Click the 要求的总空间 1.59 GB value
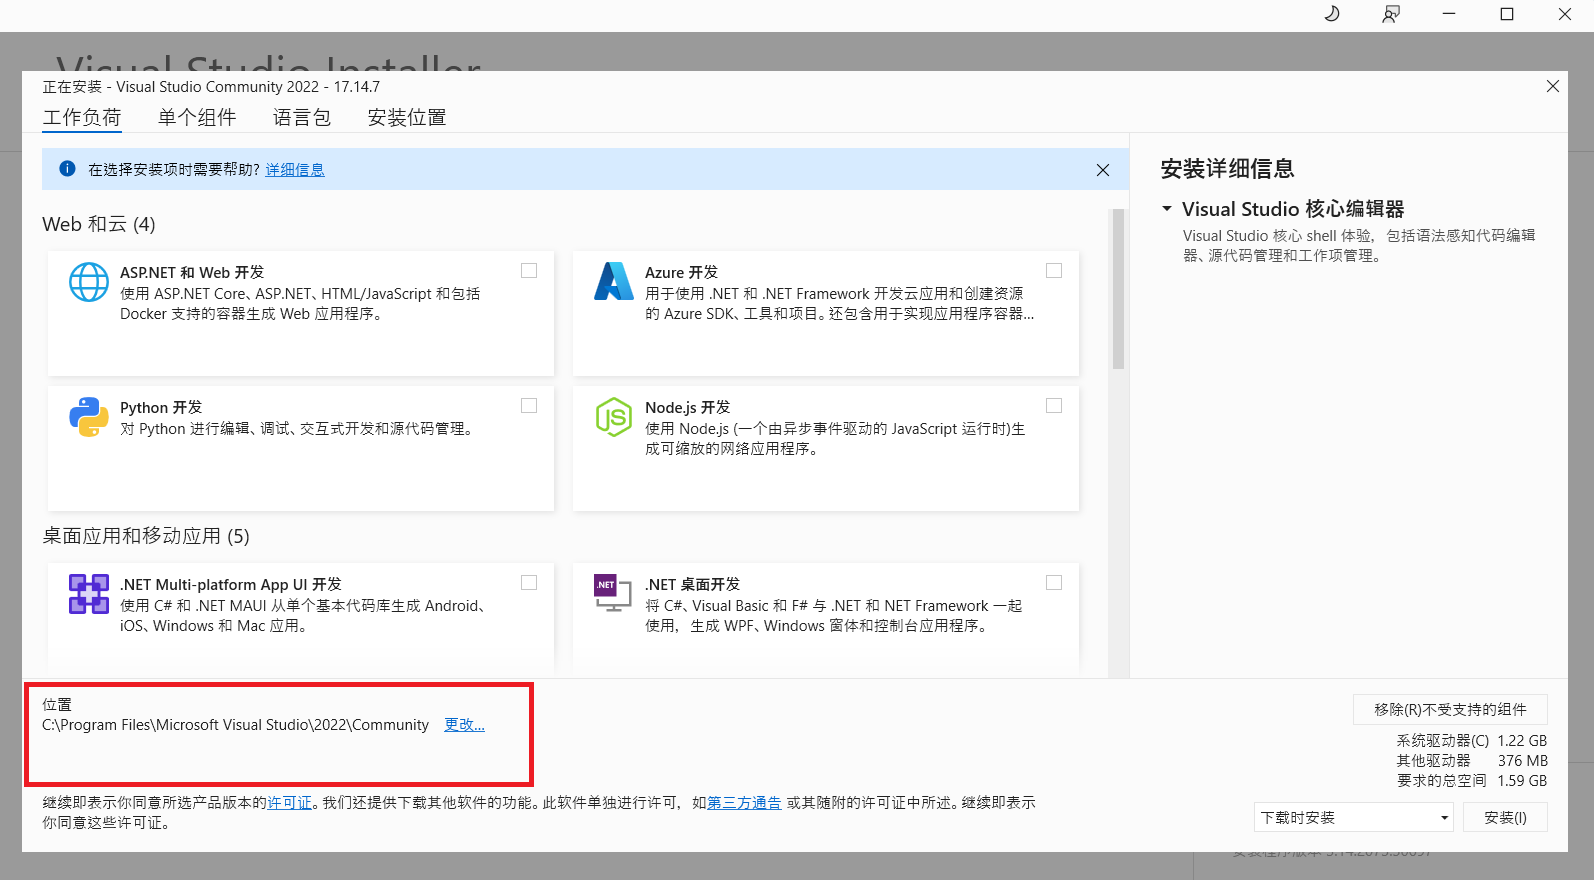1594x880 pixels. (1472, 781)
